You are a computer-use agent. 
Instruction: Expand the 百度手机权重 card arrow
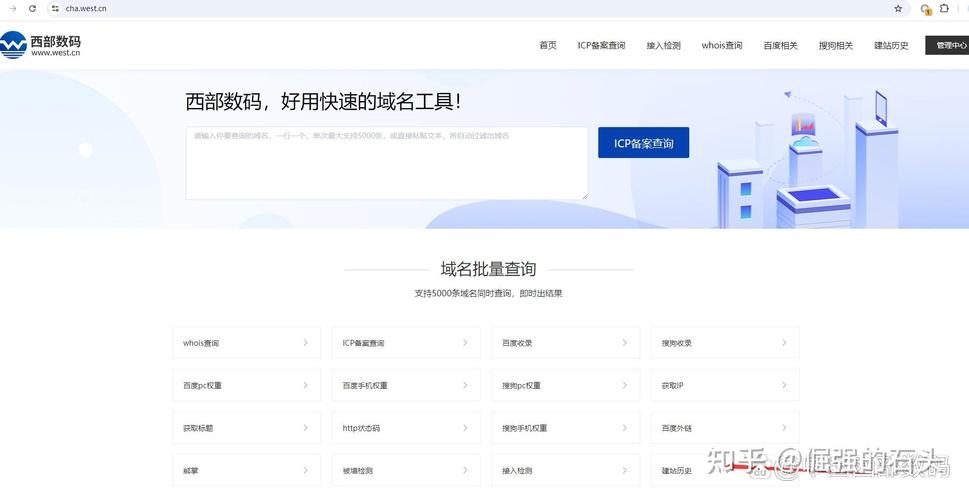click(465, 385)
